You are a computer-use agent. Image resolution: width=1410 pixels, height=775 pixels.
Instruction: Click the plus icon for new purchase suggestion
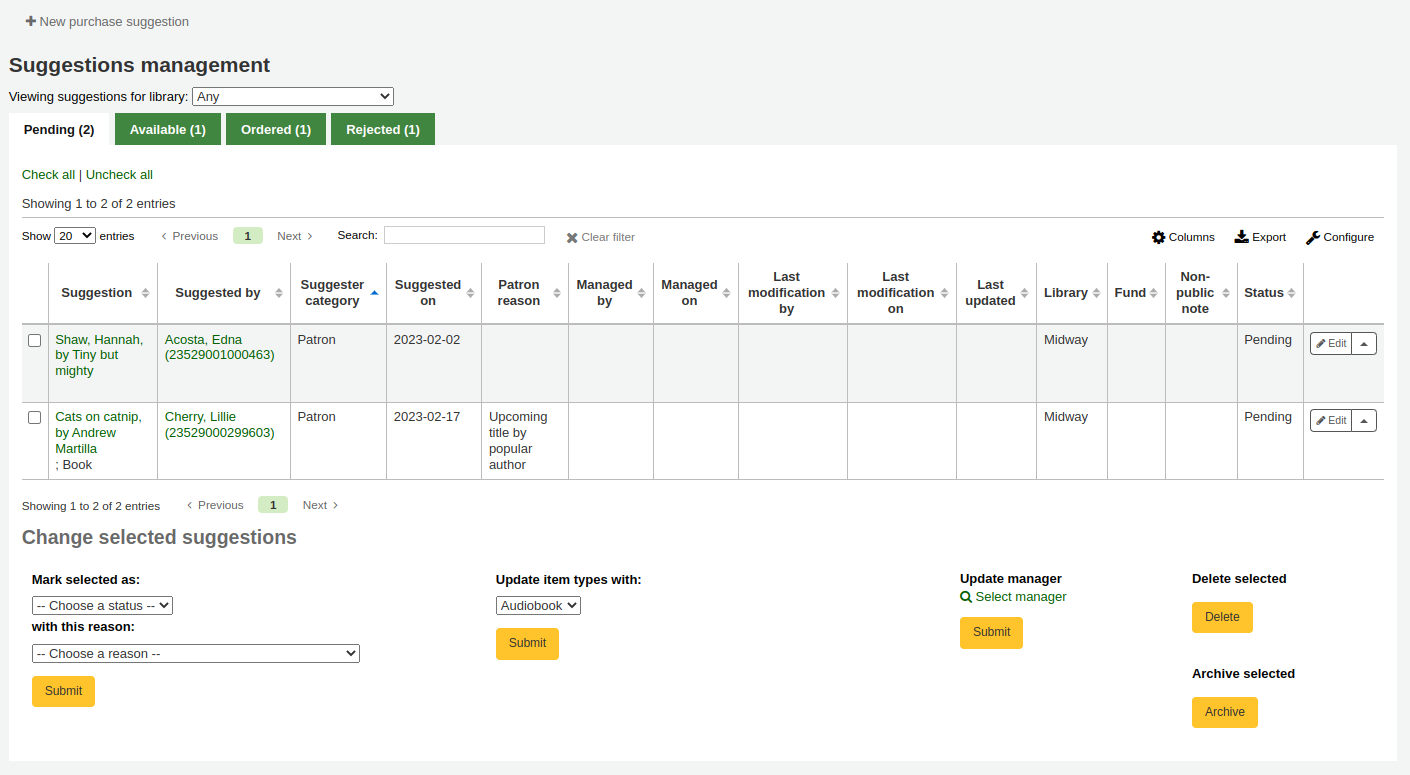point(31,20)
